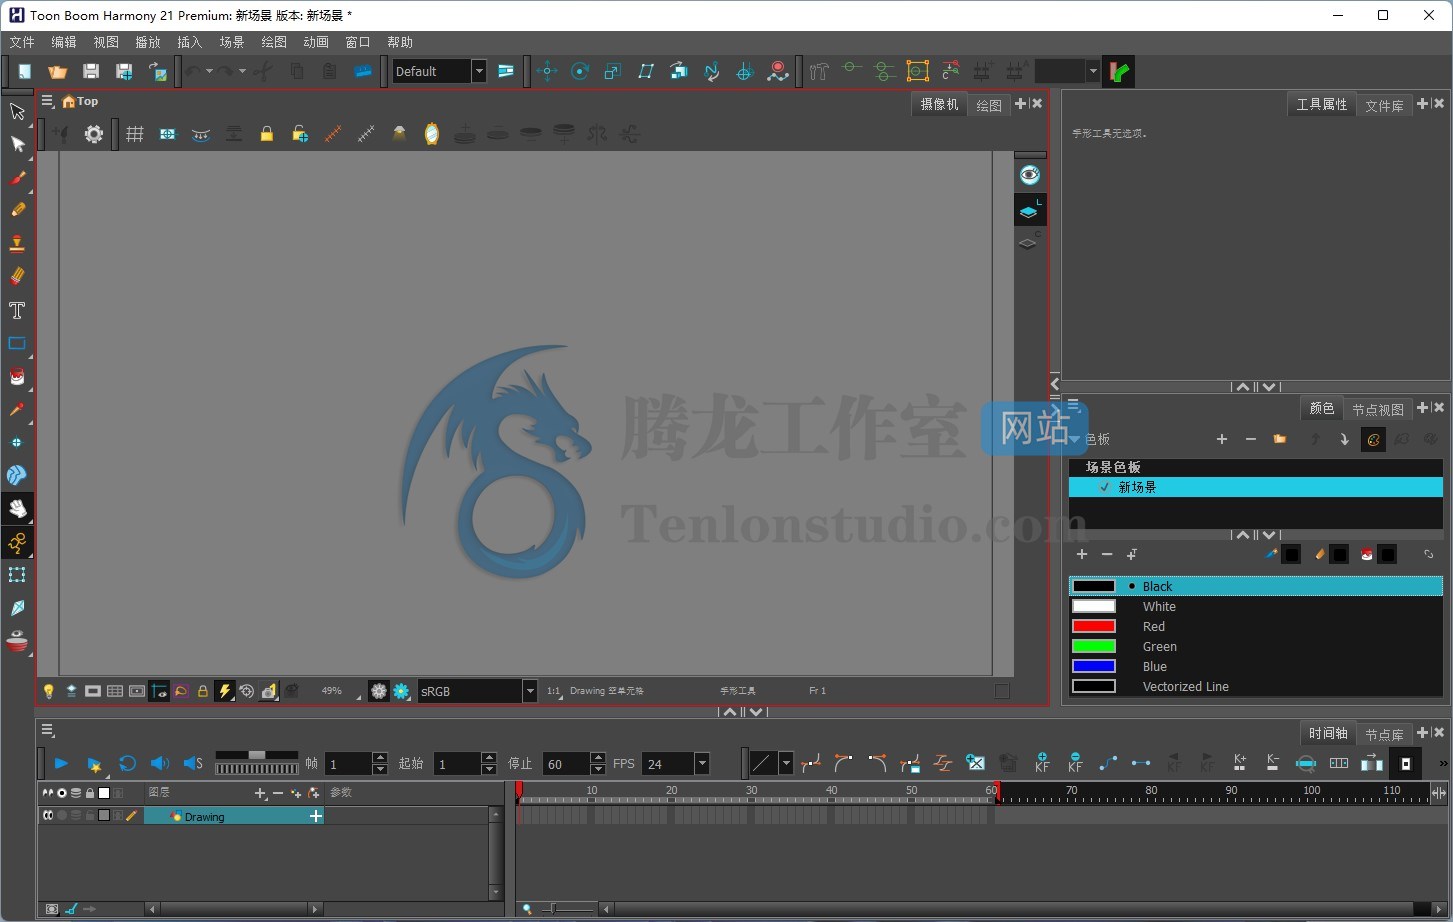Select the Brush tool
1453x922 pixels.
17,178
